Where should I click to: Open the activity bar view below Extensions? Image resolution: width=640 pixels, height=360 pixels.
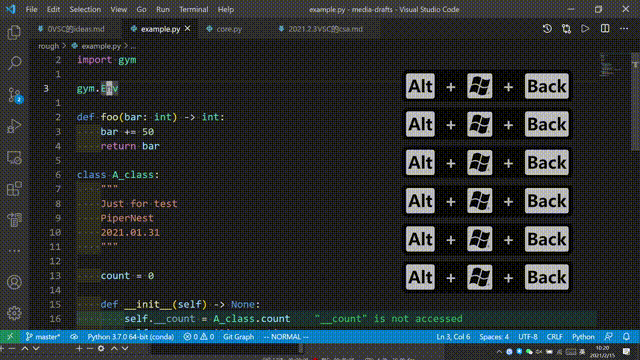click(14, 220)
